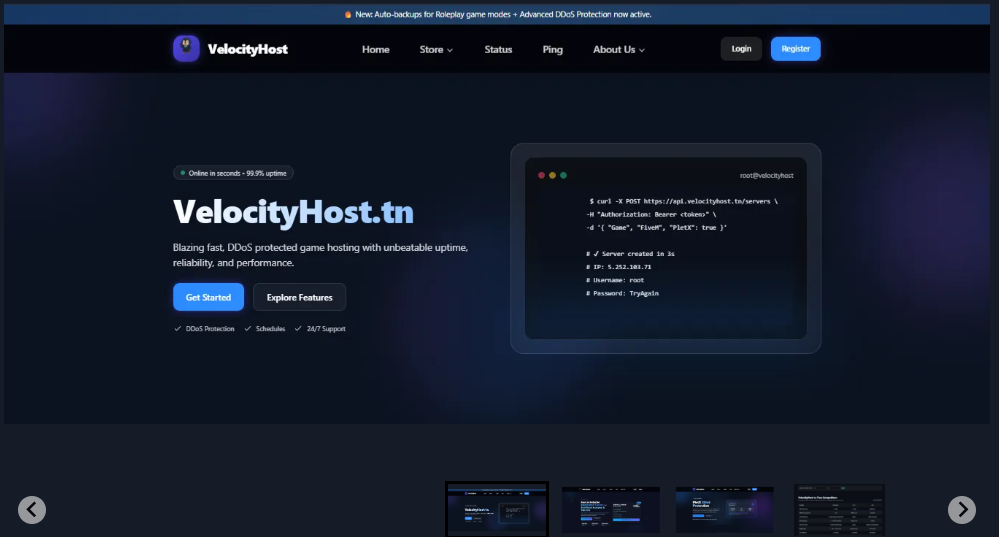The width and height of the screenshot is (999, 537).
Task: Go to previous slide with left arrow
Action: [32, 510]
